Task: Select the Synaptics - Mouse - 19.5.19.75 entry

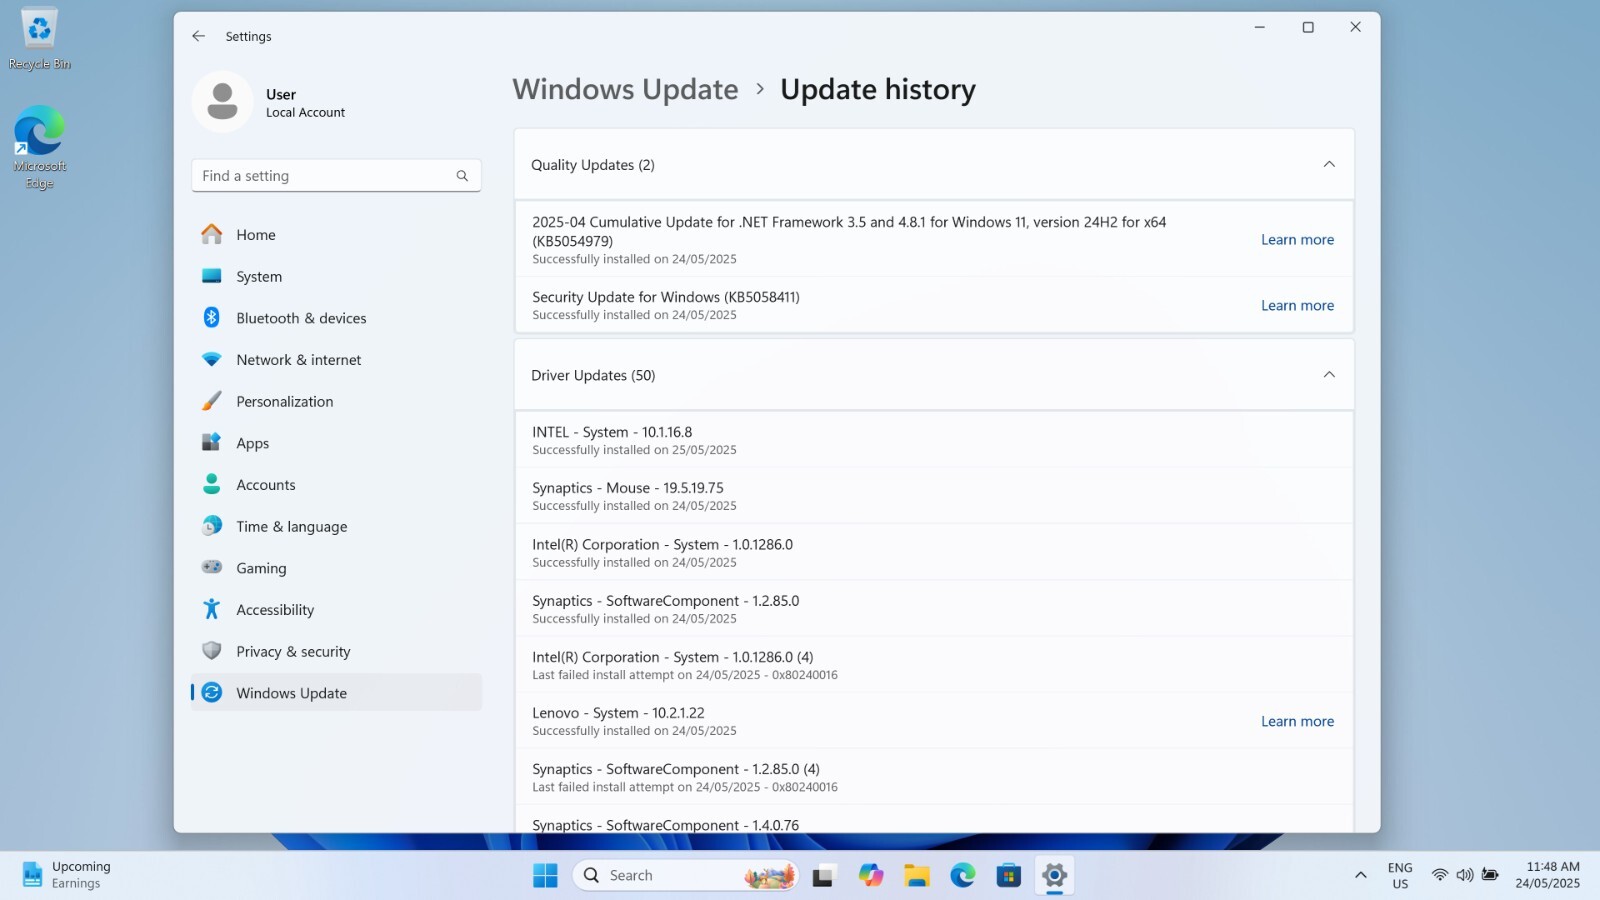Action: pyautogui.click(x=934, y=496)
